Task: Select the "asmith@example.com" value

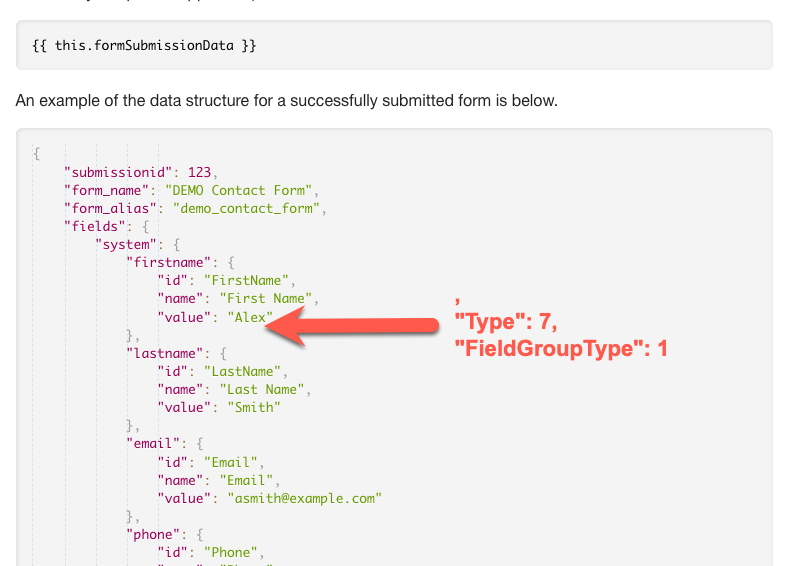Action: pos(305,499)
